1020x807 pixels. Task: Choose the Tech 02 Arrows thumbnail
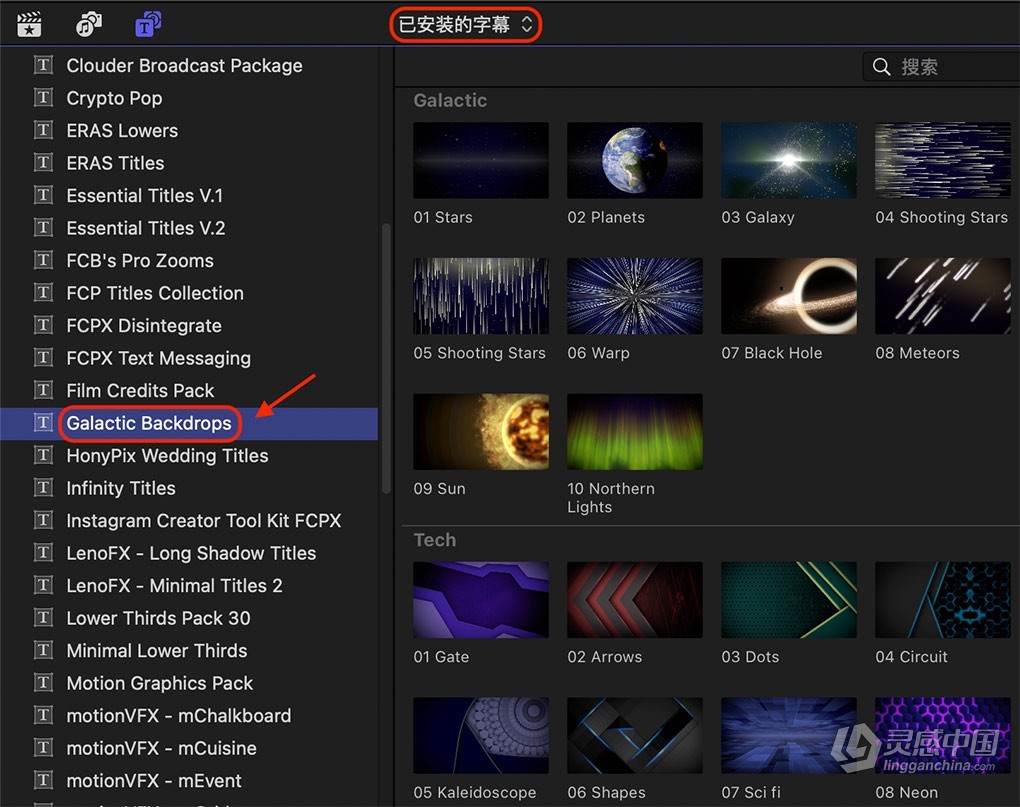coord(635,600)
